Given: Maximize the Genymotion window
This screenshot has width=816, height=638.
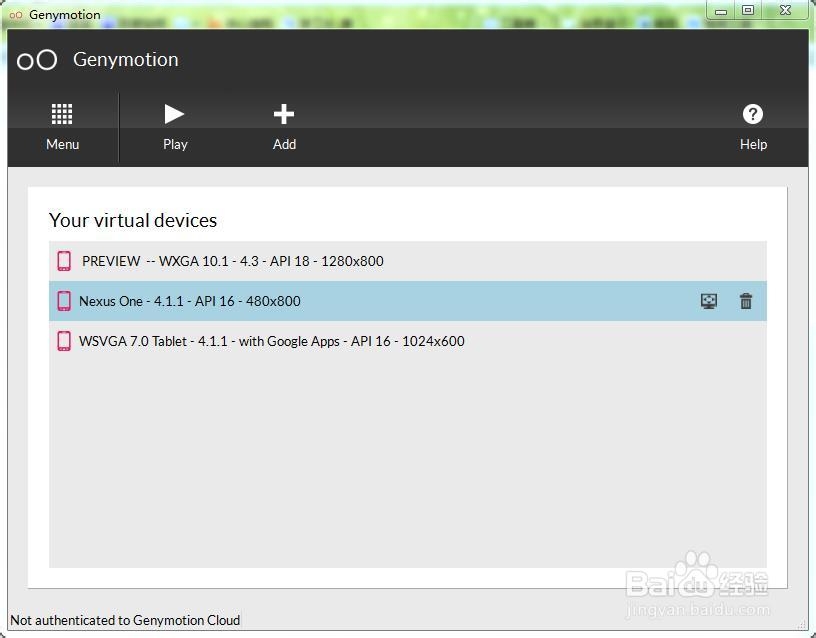Looking at the screenshot, I should [748, 10].
